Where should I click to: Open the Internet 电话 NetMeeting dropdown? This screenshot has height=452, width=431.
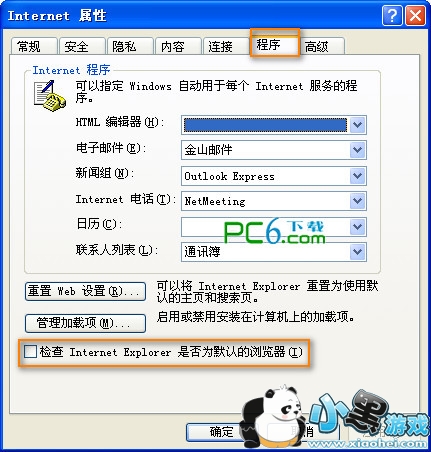pyautogui.click(x=274, y=201)
